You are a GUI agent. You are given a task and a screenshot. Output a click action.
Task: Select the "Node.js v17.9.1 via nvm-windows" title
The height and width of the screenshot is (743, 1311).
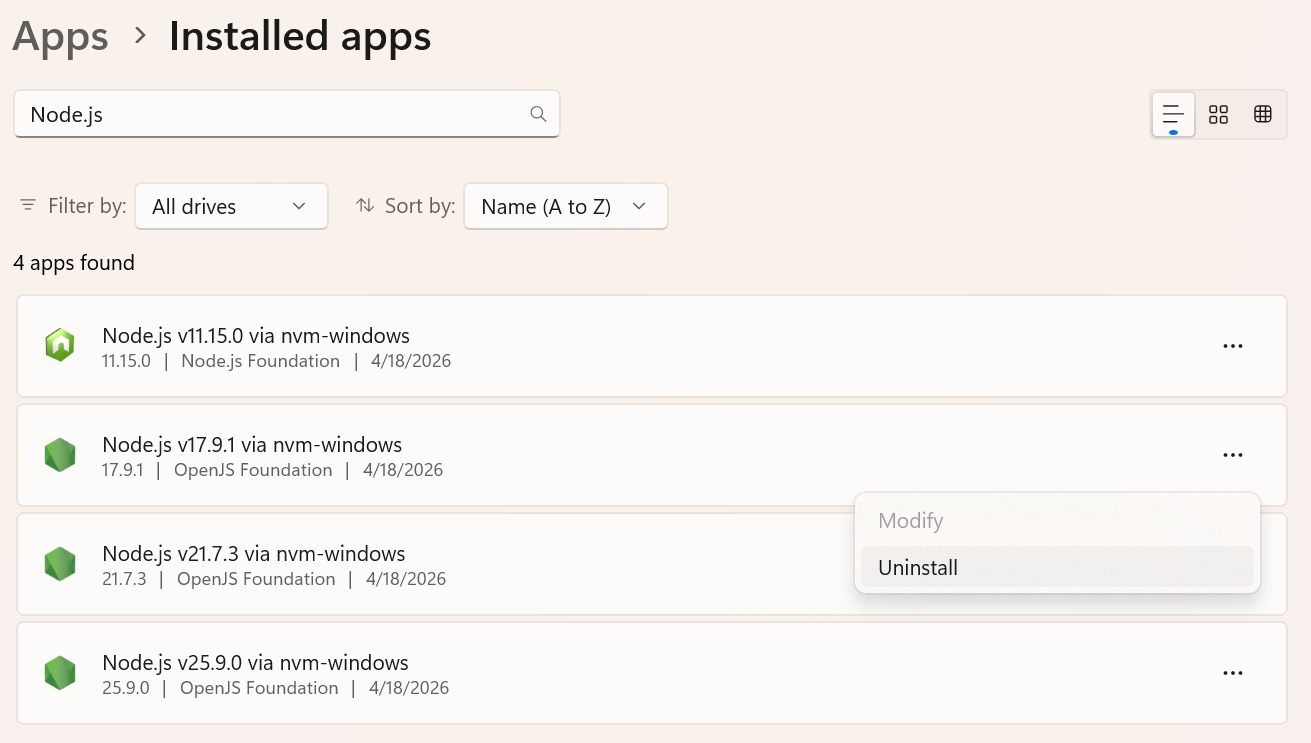tap(252, 444)
